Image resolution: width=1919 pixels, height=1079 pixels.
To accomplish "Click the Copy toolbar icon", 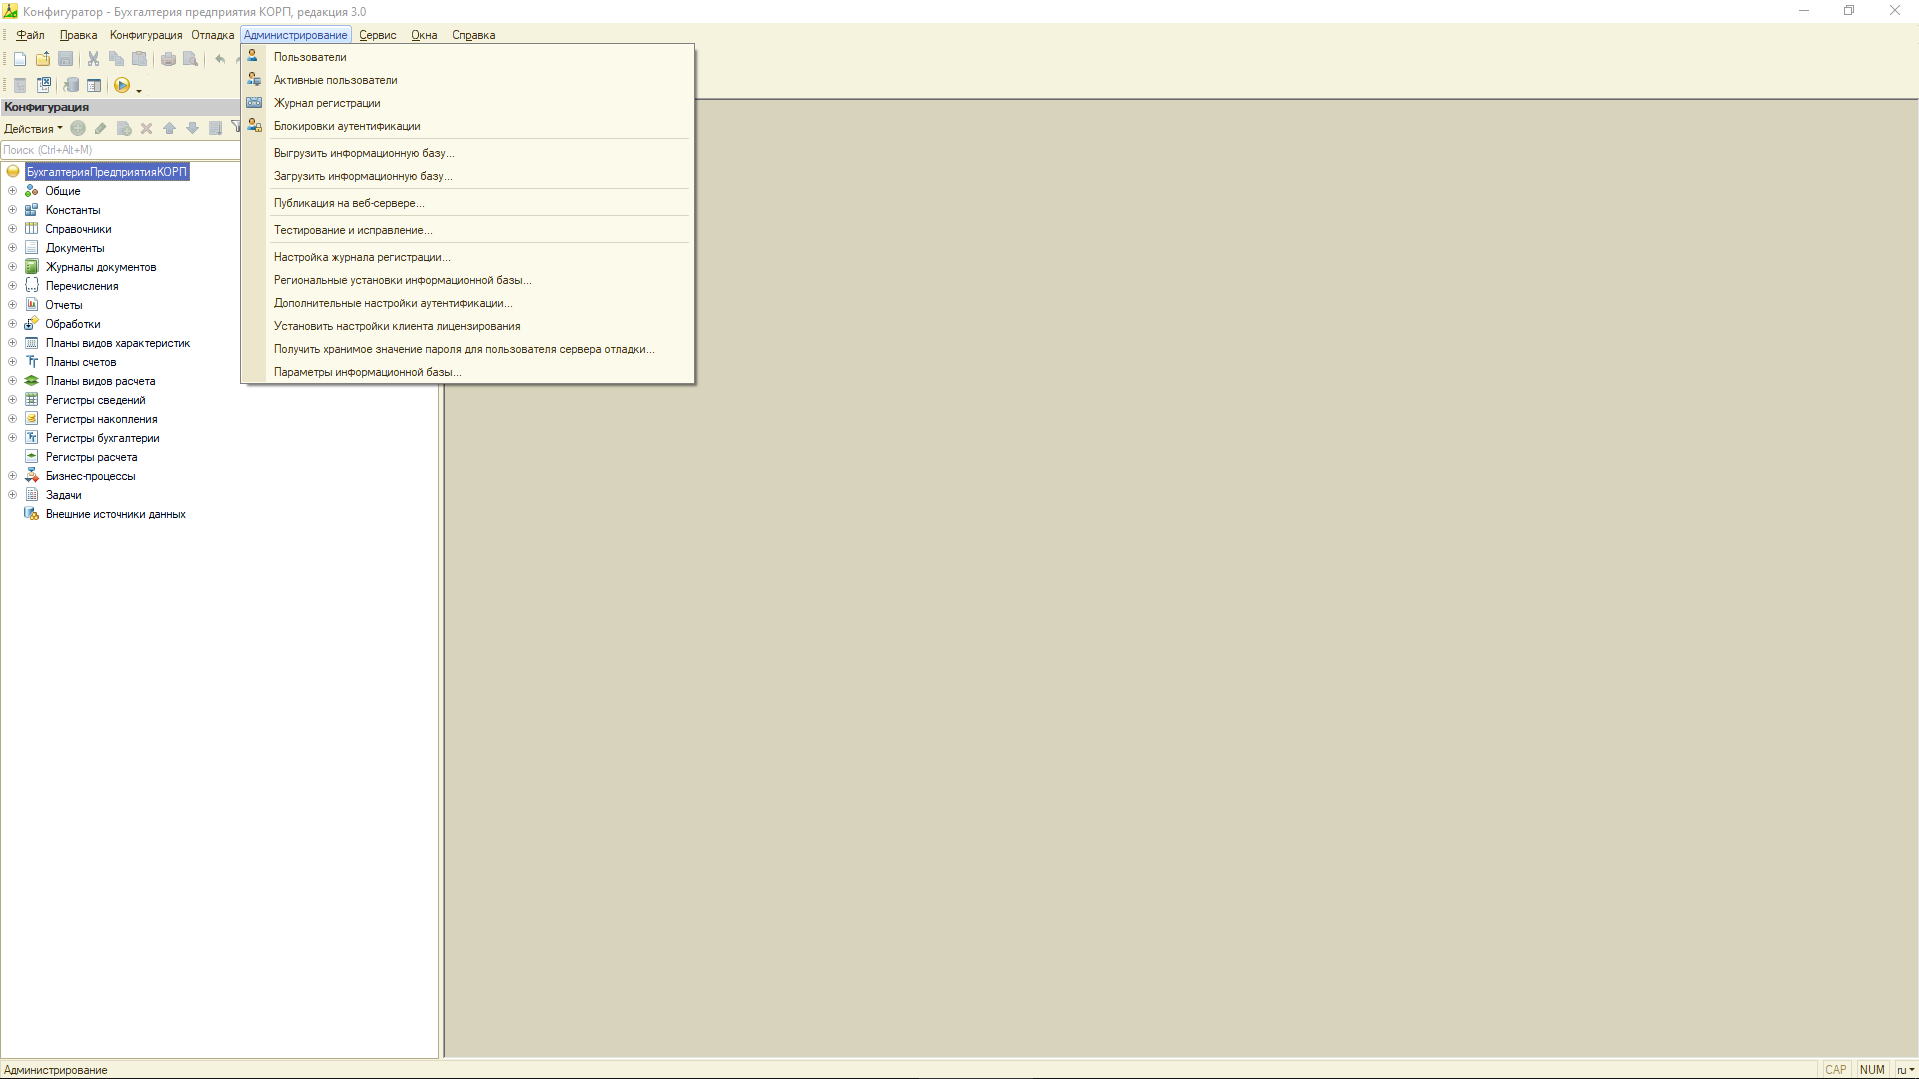I will [116, 59].
